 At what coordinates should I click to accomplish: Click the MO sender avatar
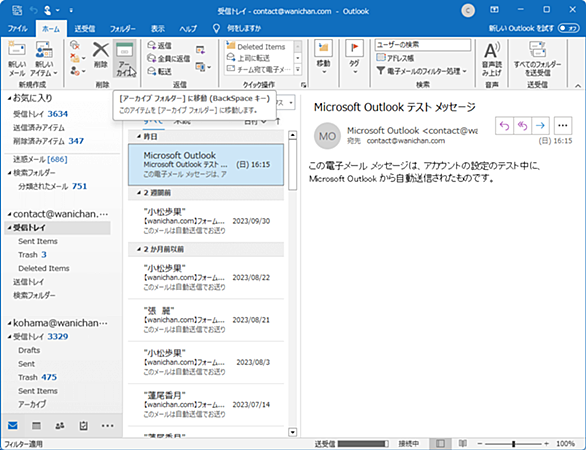click(x=327, y=136)
